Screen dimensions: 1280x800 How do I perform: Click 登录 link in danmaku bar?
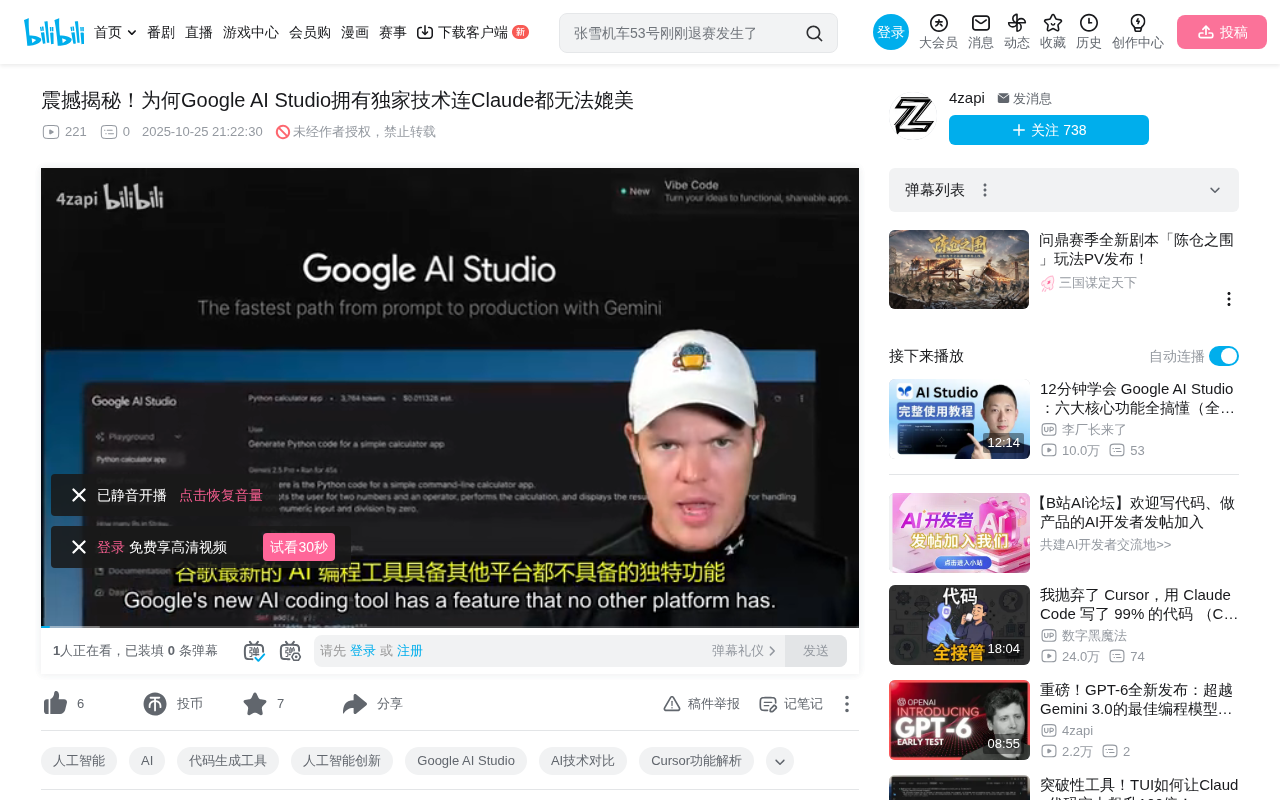pyautogui.click(x=363, y=651)
